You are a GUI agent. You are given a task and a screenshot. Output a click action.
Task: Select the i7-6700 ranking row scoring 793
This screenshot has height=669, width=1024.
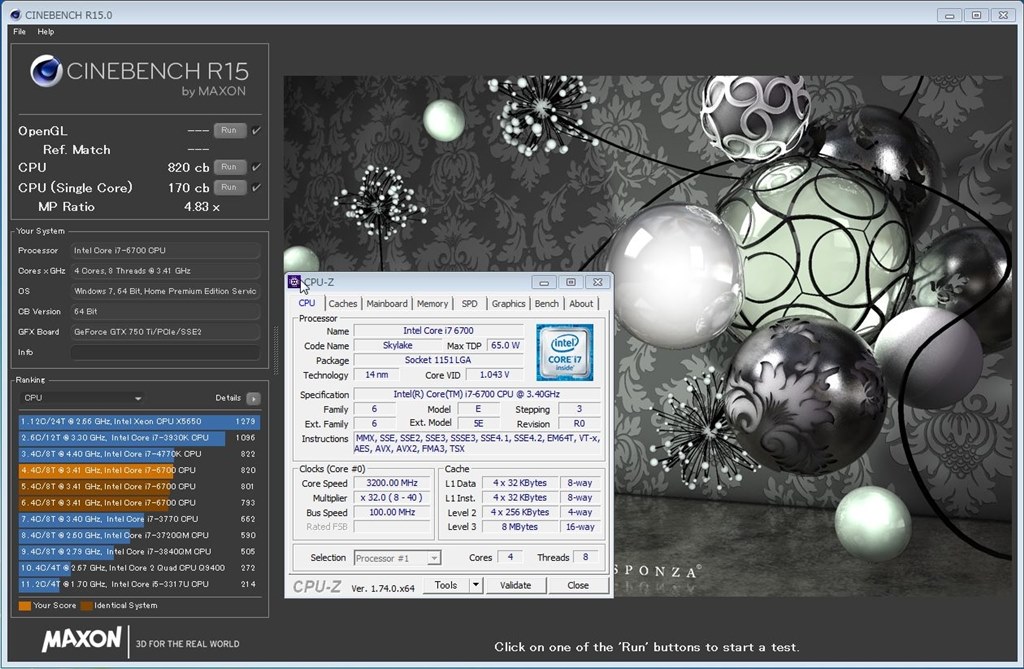click(139, 503)
